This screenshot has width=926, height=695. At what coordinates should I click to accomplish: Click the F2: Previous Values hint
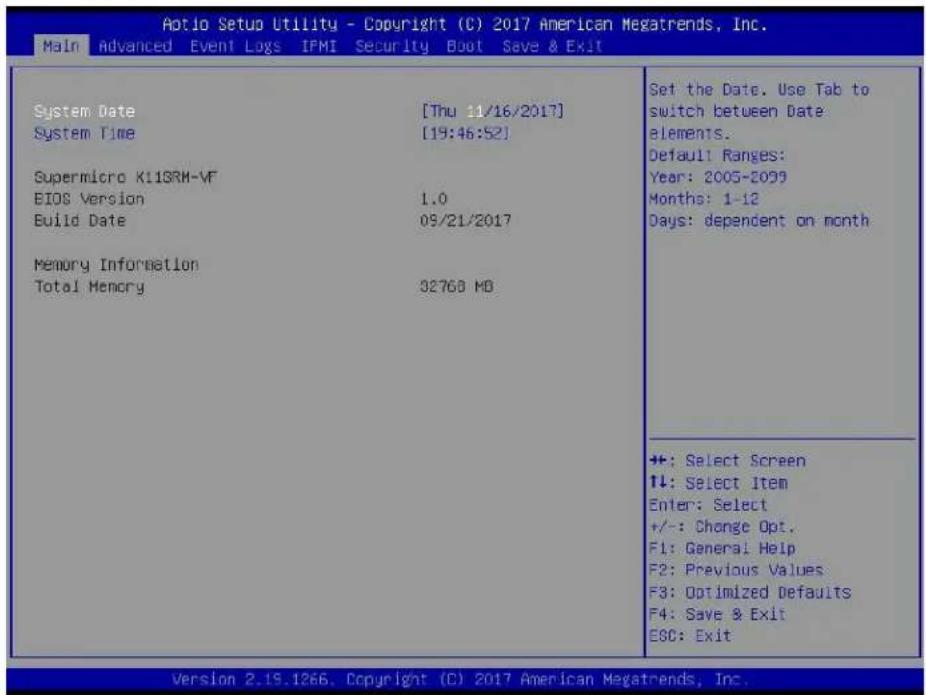tap(736, 570)
